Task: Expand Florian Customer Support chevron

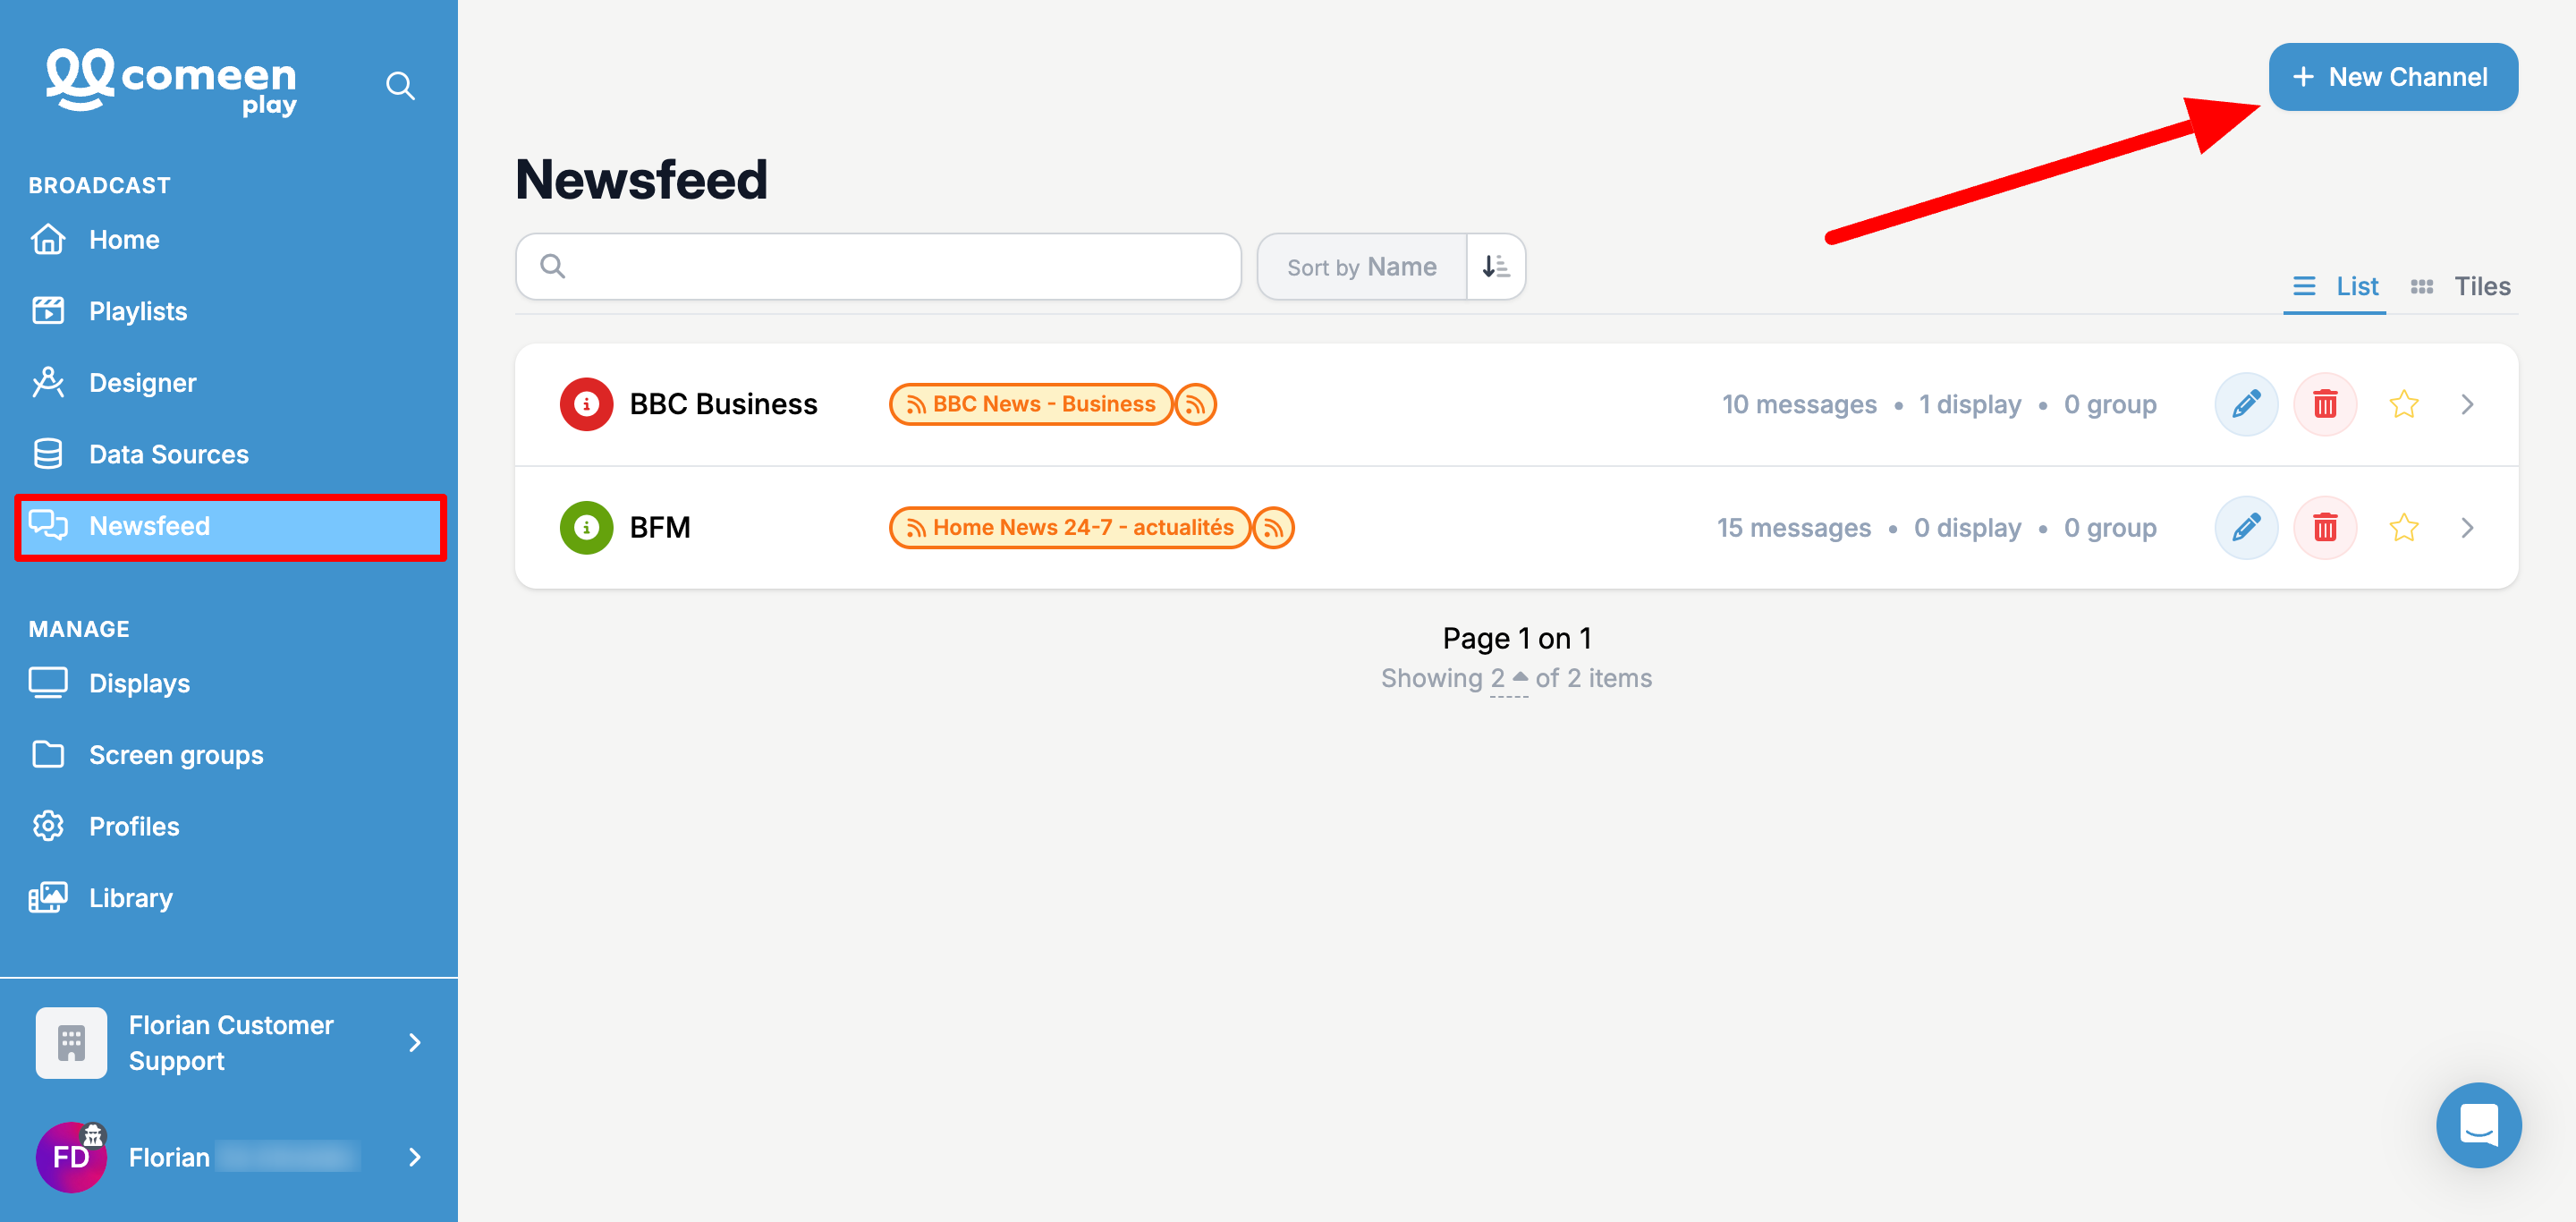Action: 414,1043
